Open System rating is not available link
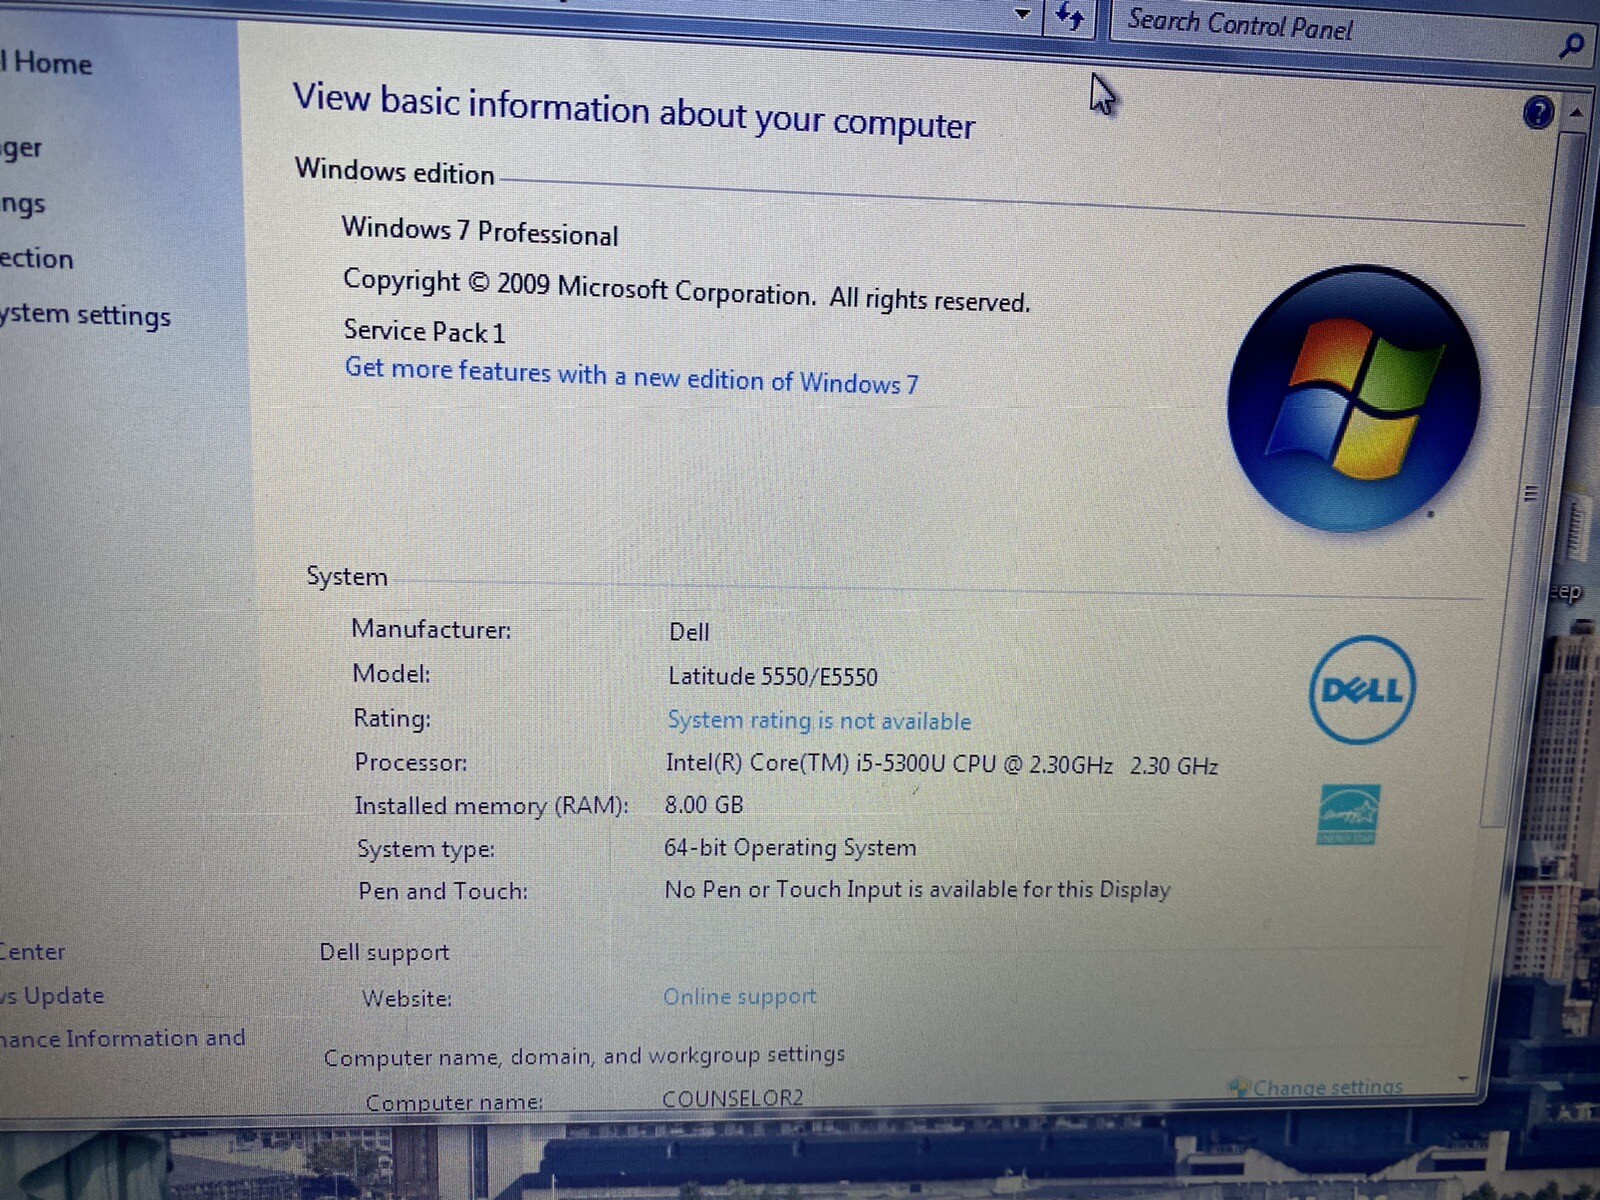The height and width of the screenshot is (1200, 1600). pyautogui.click(x=819, y=721)
